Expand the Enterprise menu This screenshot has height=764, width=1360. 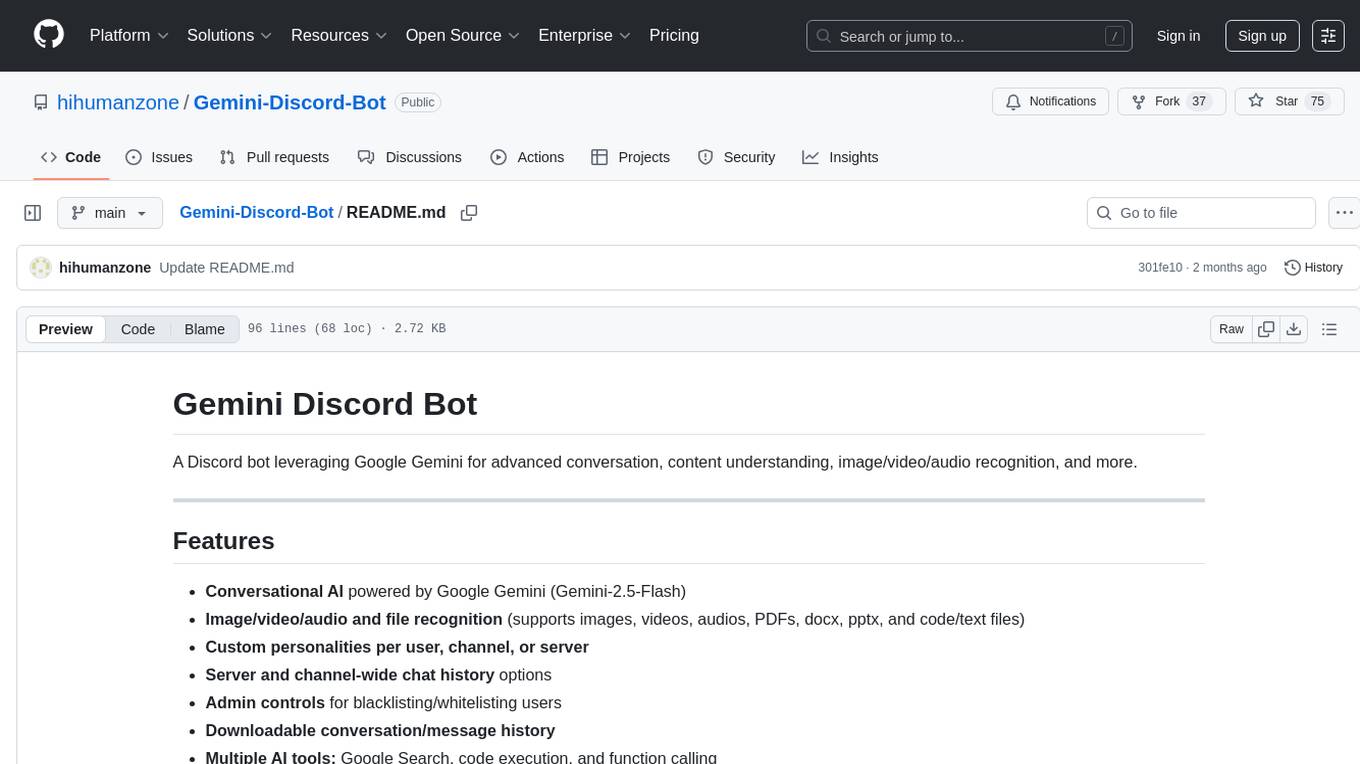coord(584,35)
